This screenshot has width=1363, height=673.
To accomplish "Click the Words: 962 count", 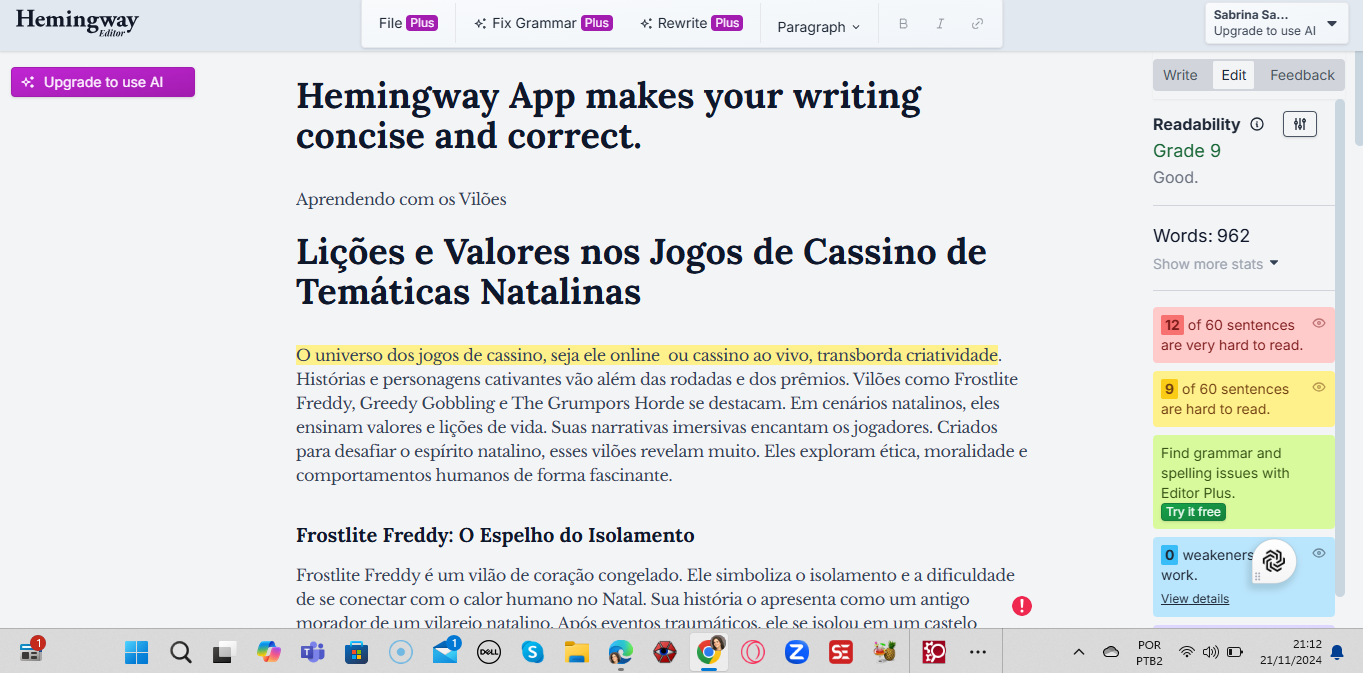I will click(x=1202, y=236).
